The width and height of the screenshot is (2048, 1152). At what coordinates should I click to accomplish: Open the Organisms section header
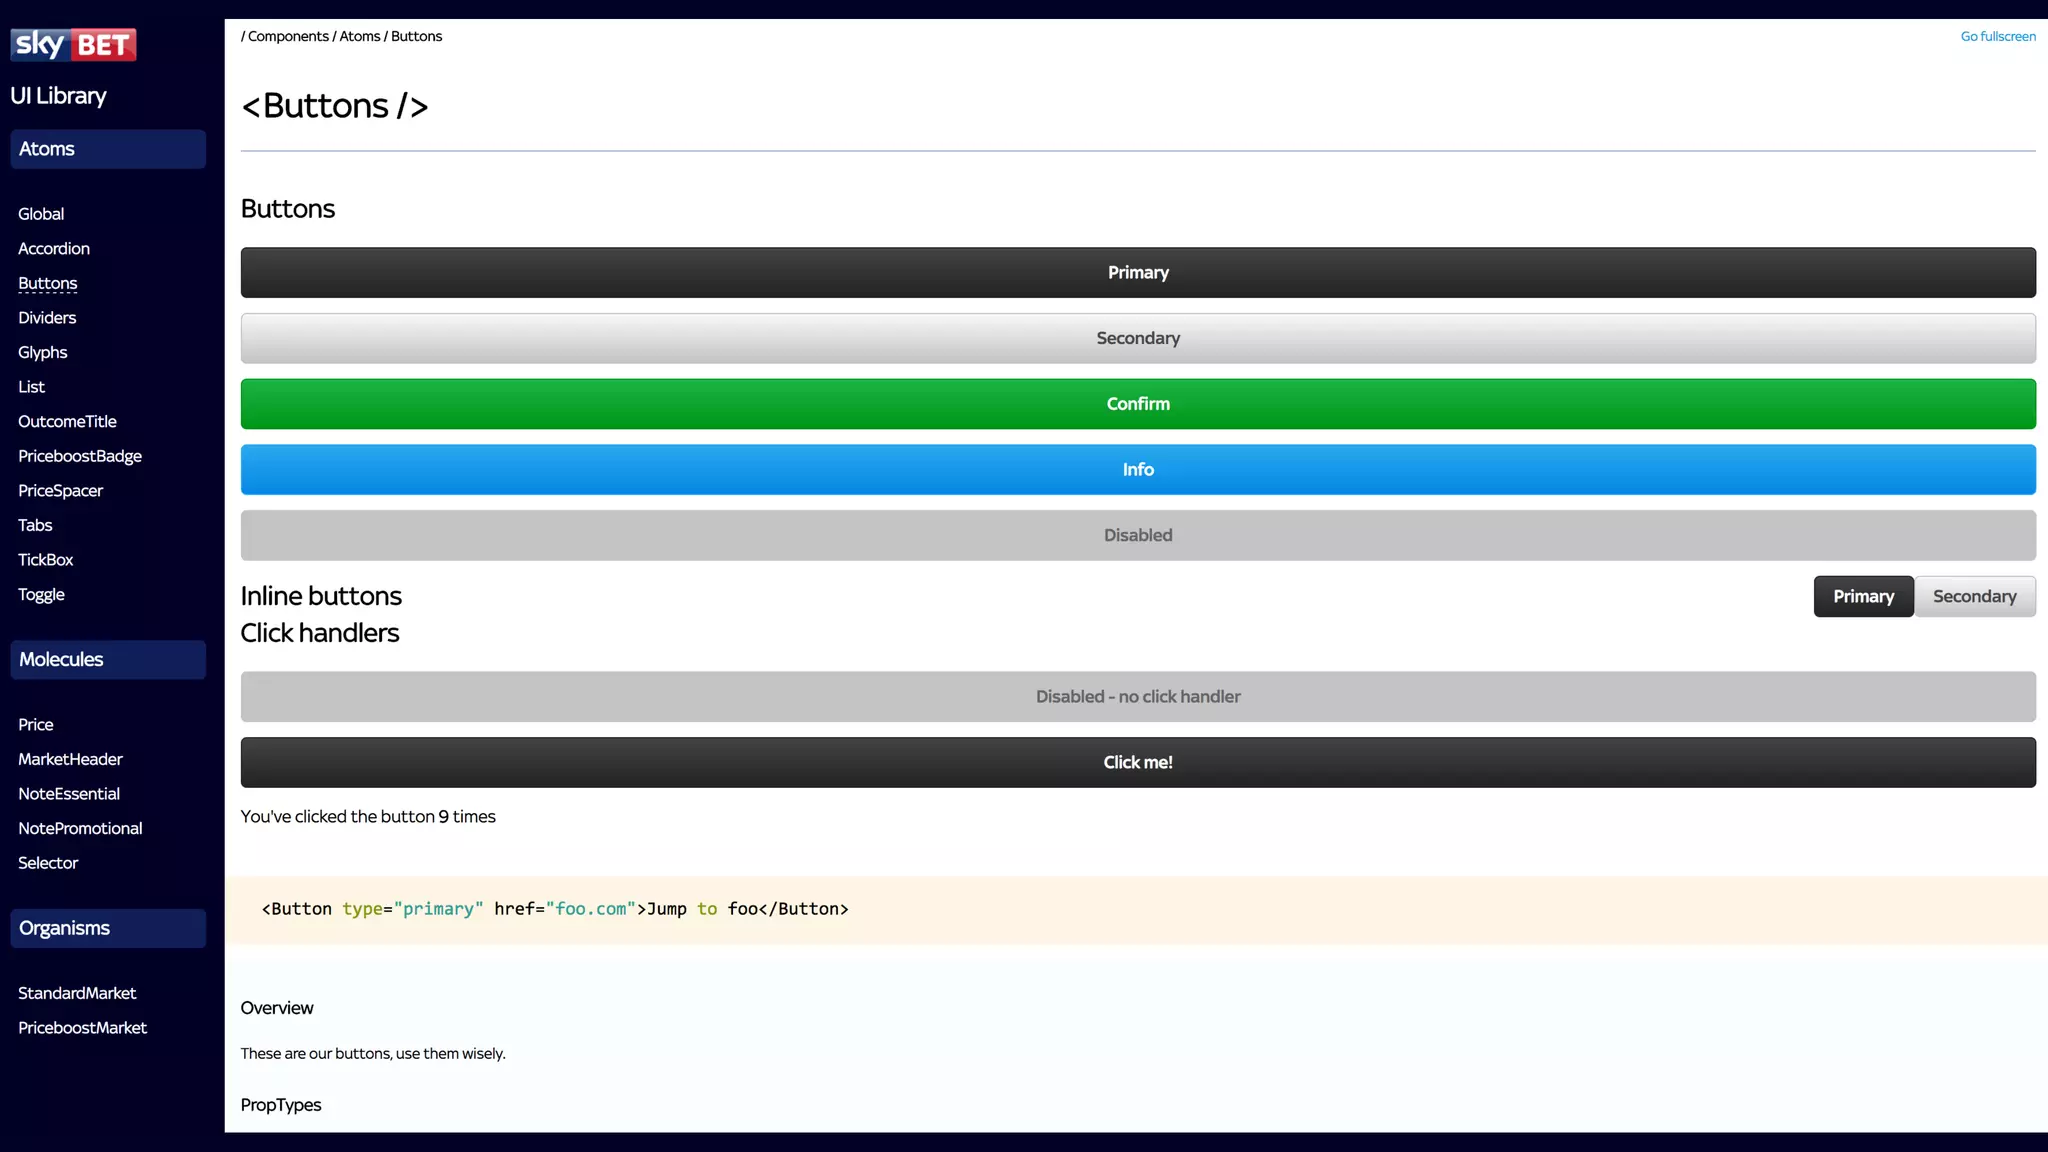(x=108, y=928)
